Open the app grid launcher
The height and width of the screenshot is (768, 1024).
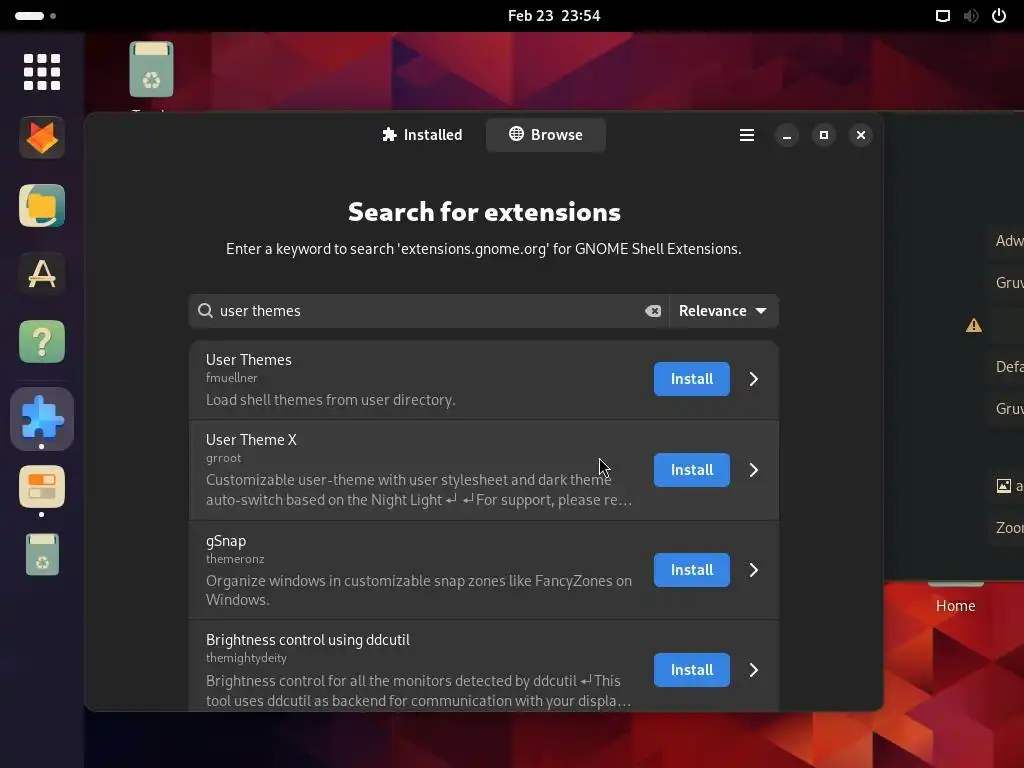pos(42,72)
